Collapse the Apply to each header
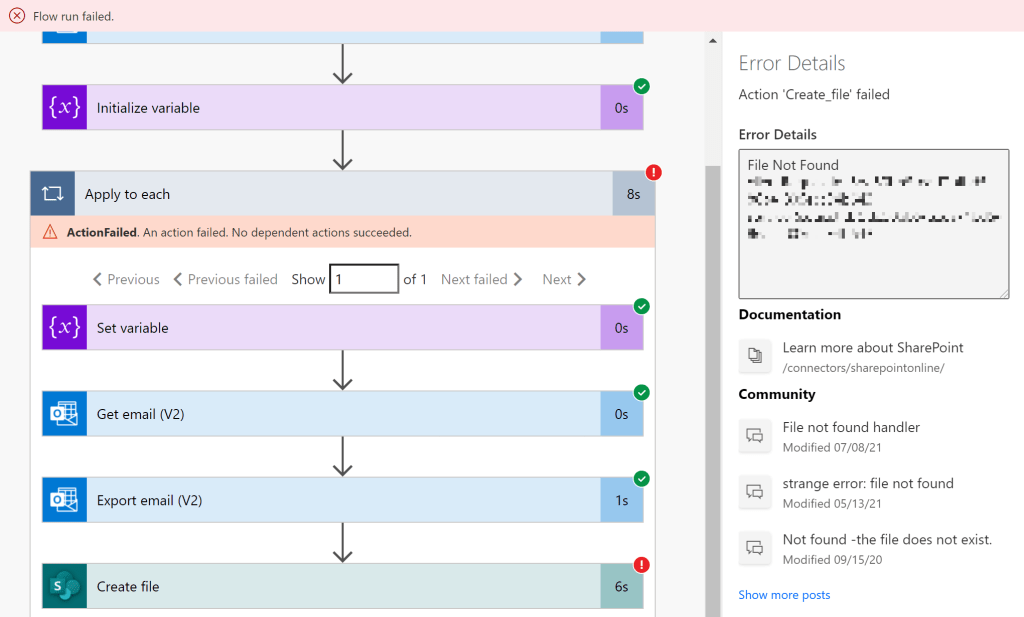 340,195
